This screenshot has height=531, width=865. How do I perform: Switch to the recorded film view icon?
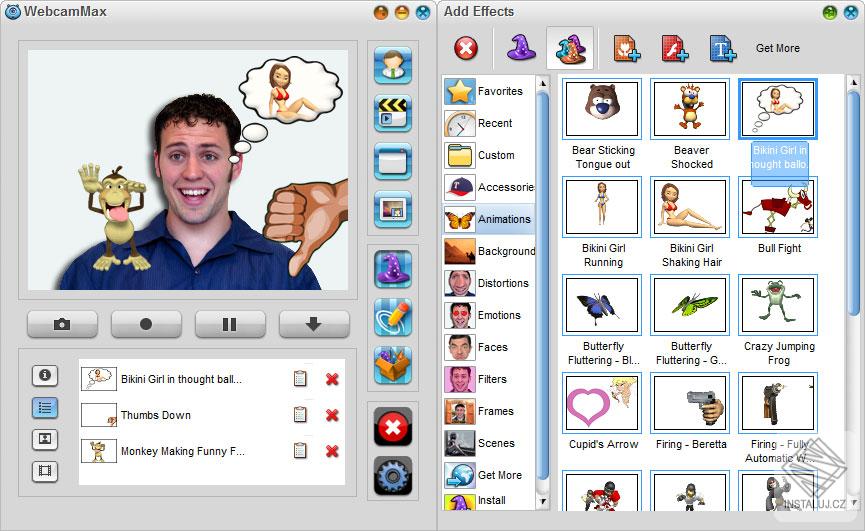45,471
